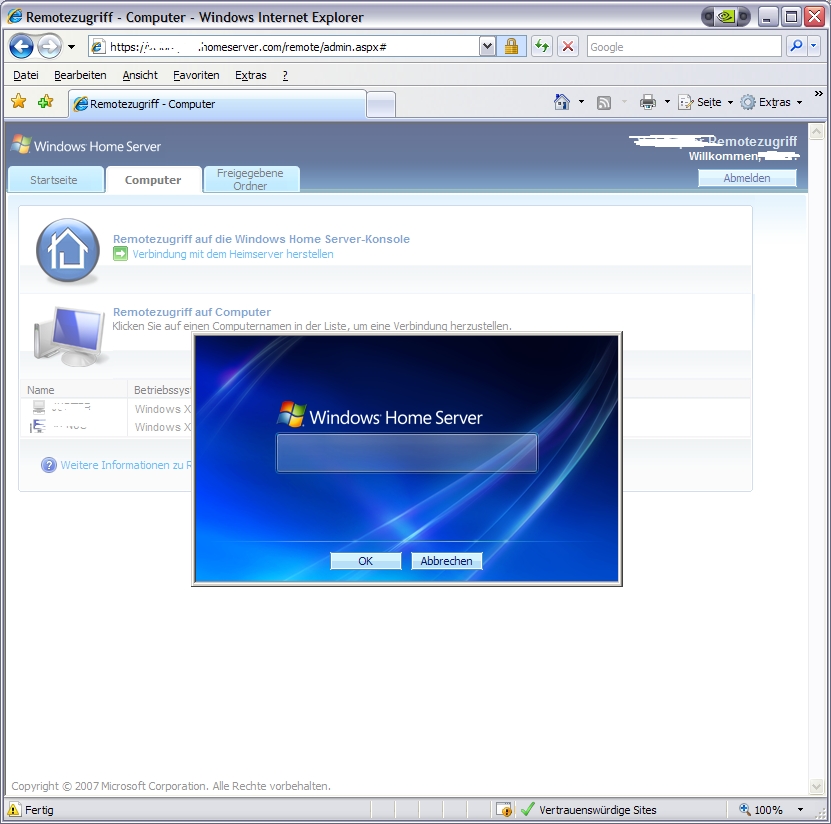
Task: Show more toolbar items chevron
Action: (819, 94)
